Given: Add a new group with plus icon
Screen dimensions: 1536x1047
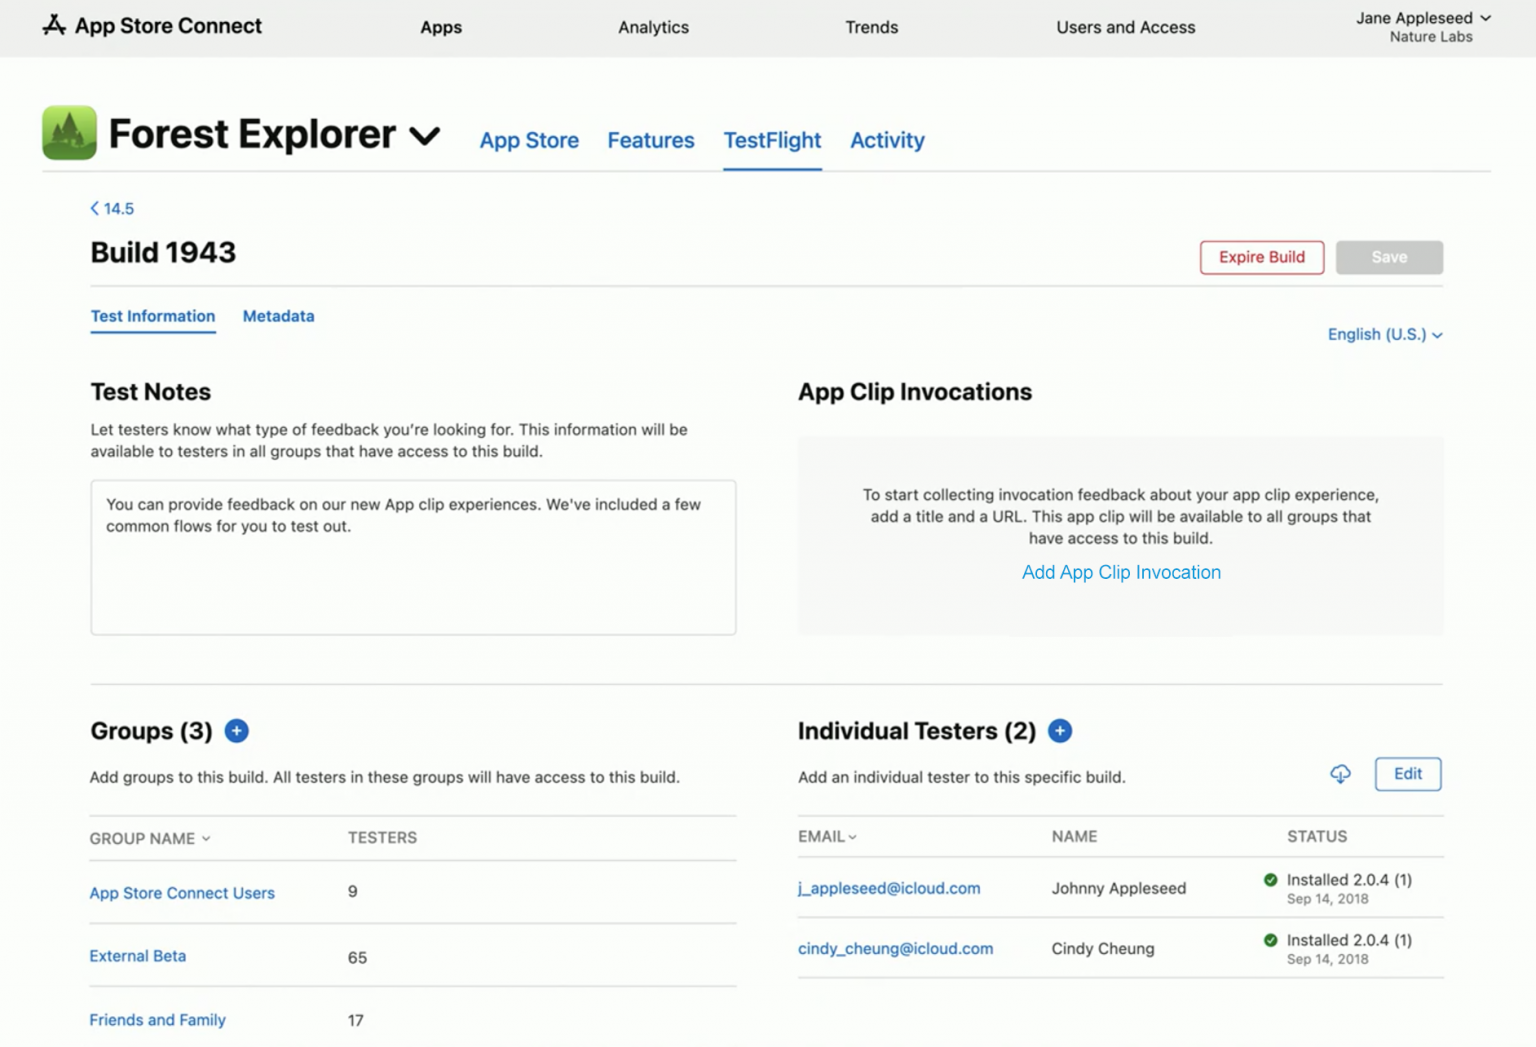Looking at the screenshot, I should (x=236, y=731).
